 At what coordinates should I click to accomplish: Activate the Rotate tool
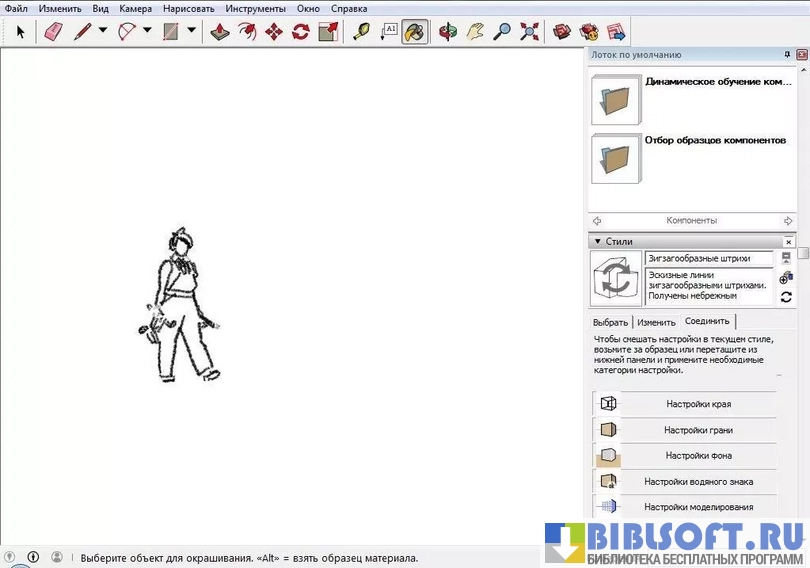click(x=300, y=31)
